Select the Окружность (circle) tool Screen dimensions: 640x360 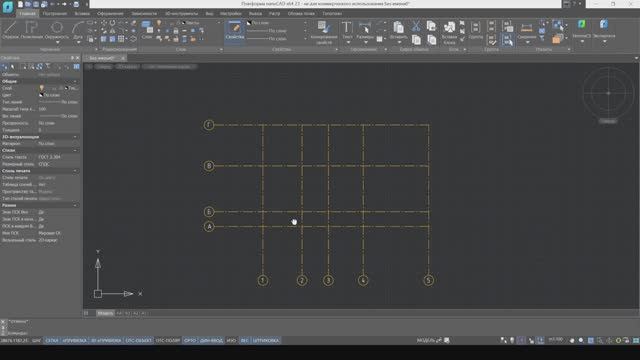57,30
